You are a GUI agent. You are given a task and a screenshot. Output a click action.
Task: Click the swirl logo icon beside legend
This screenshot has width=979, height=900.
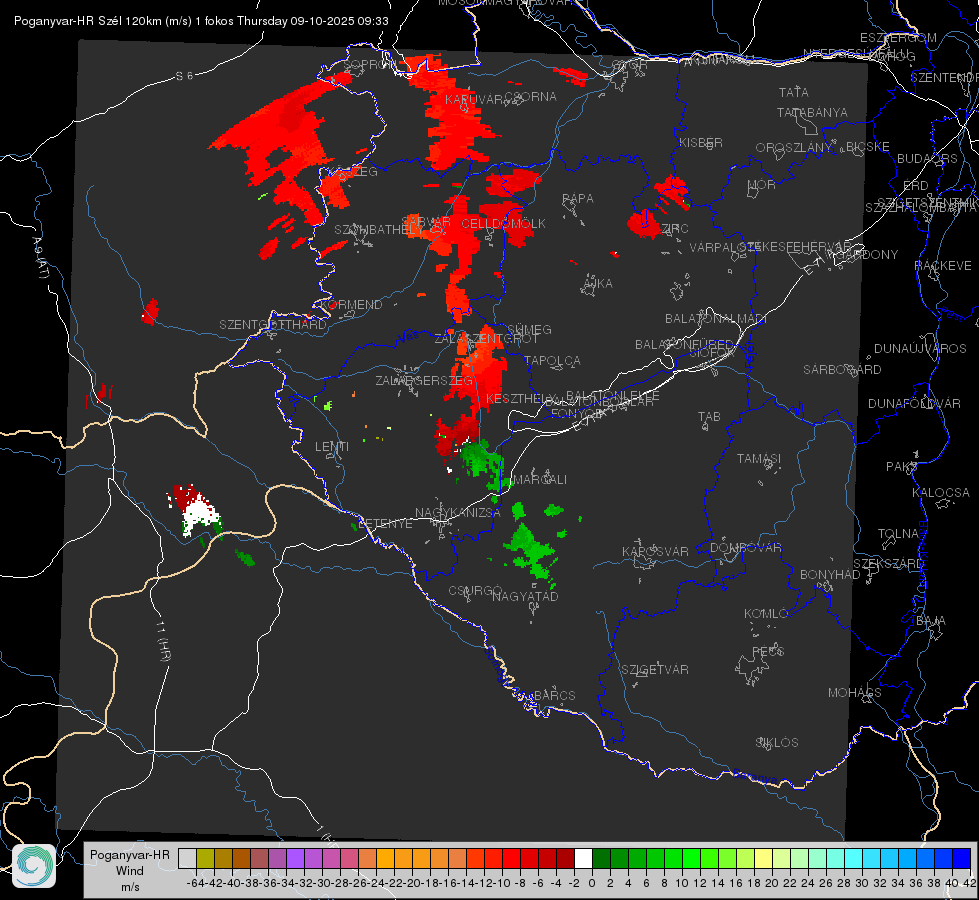pyautogui.click(x=34, y=866)
